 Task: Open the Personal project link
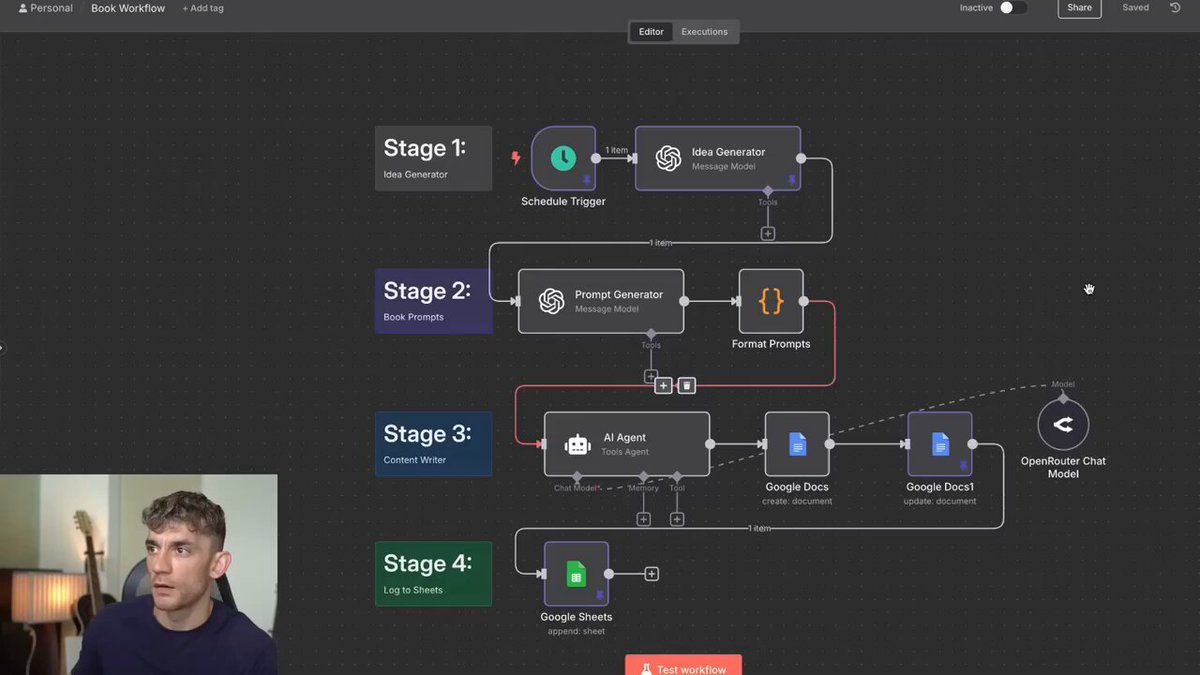(x=46, y=8)
